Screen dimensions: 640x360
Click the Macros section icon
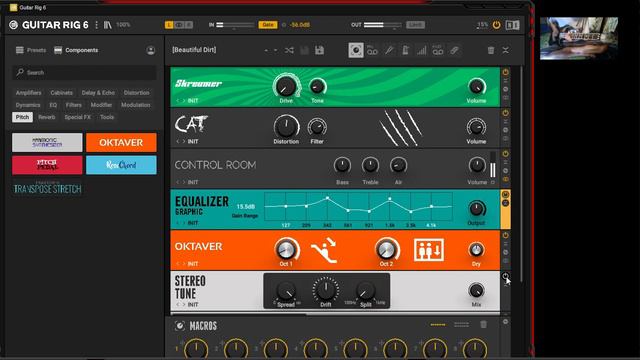pos(180,326)
